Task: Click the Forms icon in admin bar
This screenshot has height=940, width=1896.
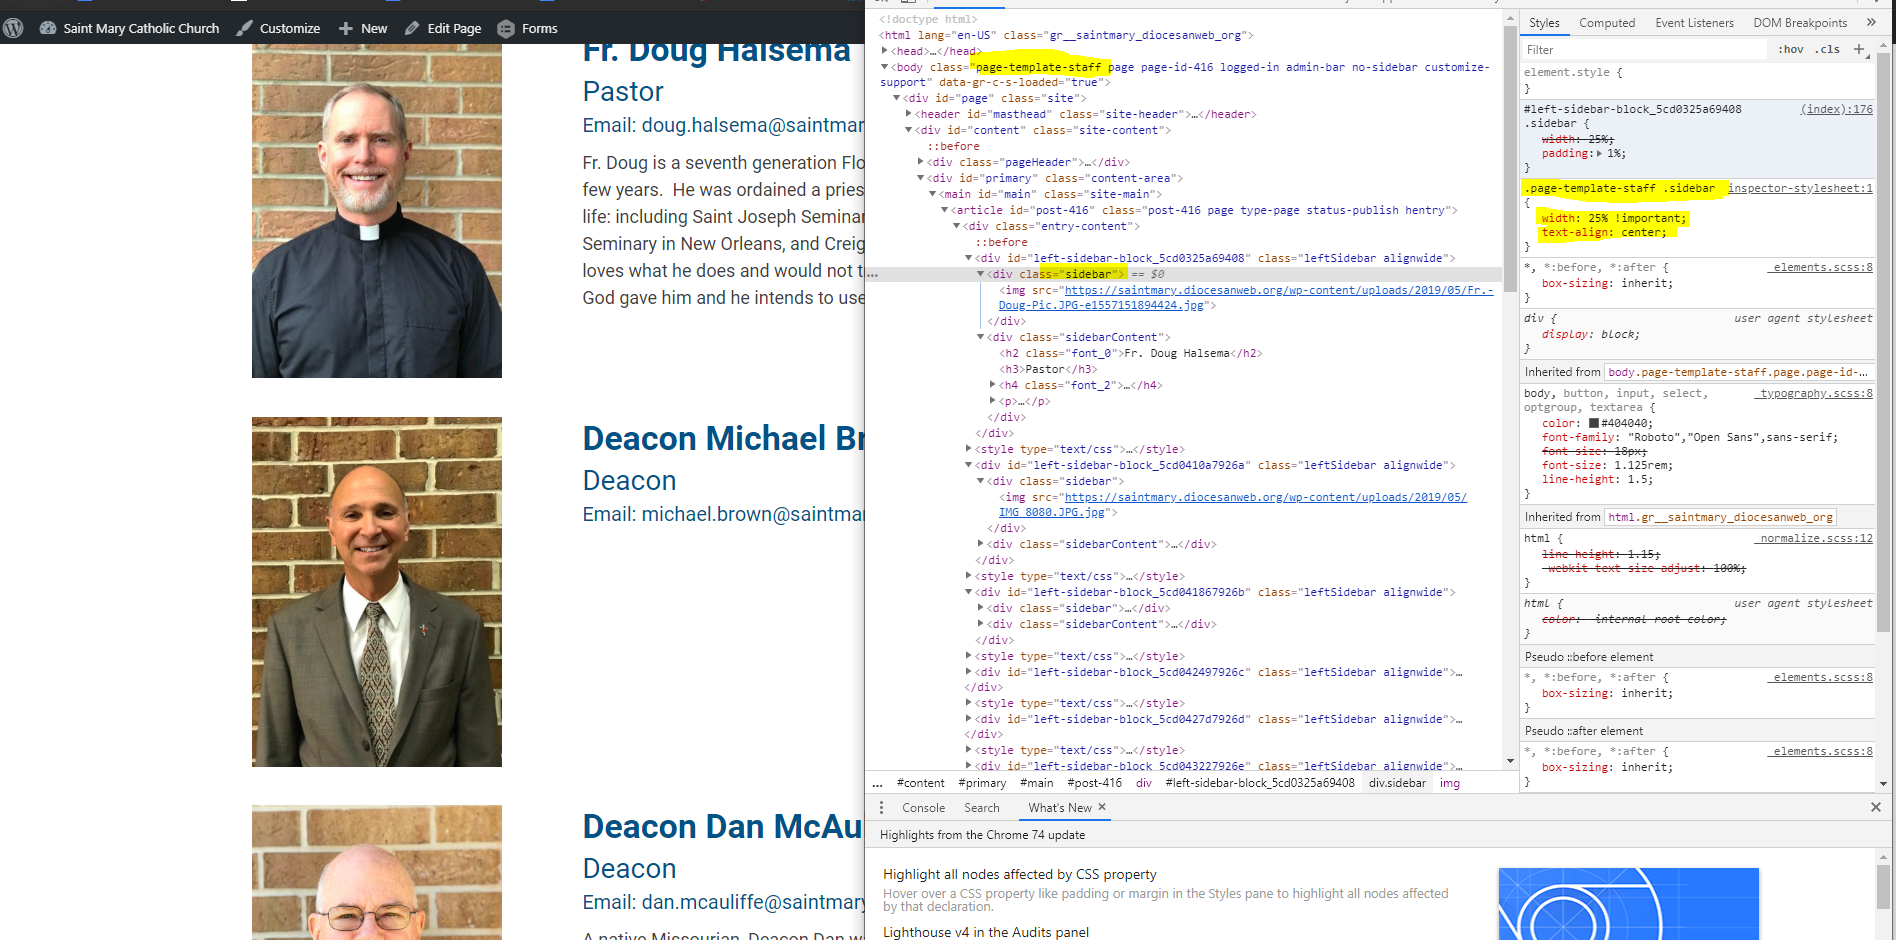Action: (x=506, y=29)
